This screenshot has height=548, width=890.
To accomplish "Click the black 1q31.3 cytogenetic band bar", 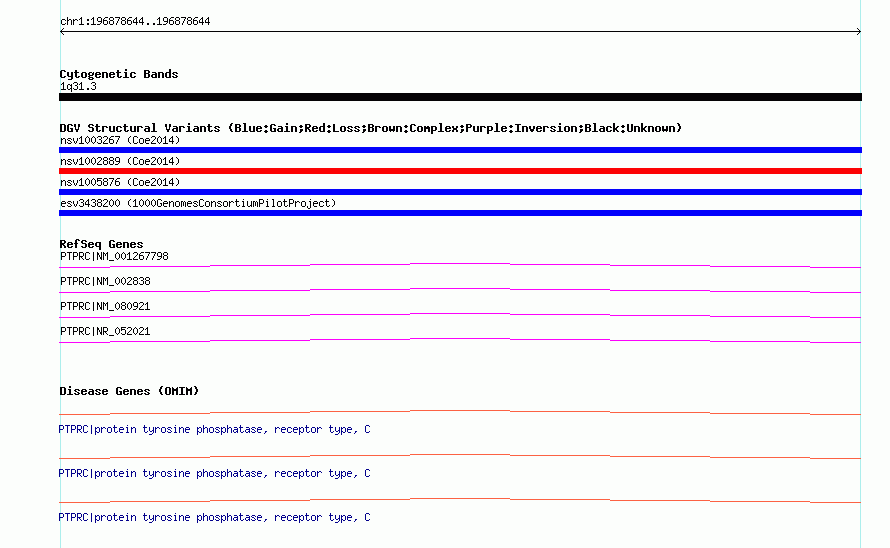I will tap(460, 97).
